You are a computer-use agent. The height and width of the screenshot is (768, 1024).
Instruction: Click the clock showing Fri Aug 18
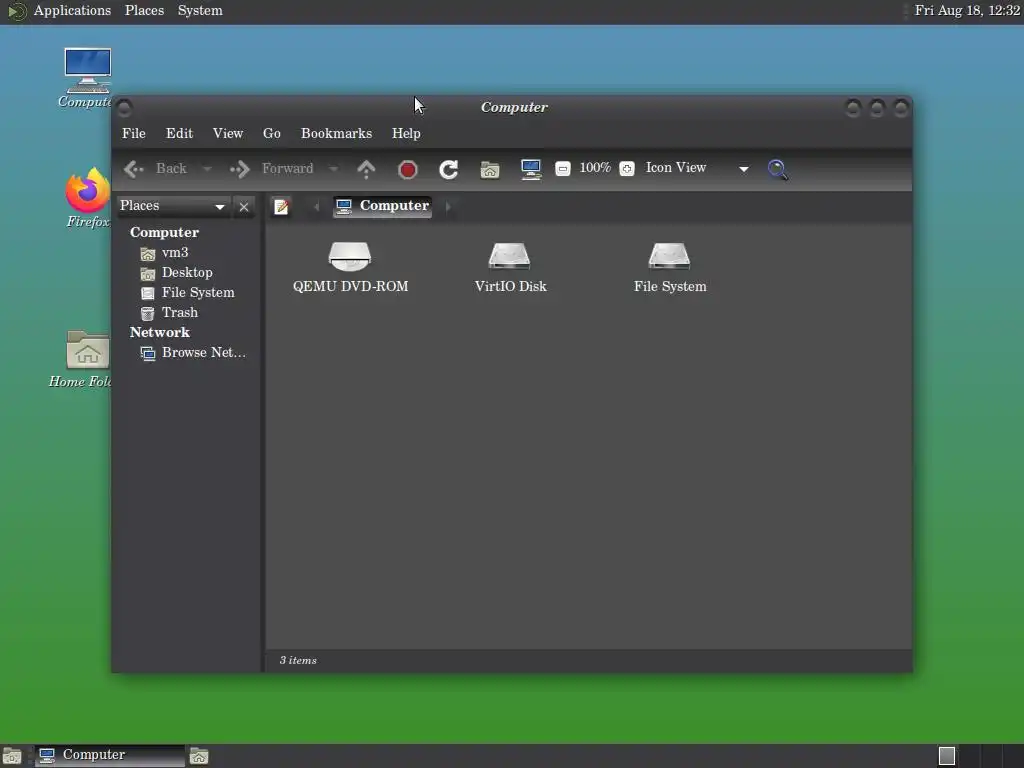tap(967, 10)
